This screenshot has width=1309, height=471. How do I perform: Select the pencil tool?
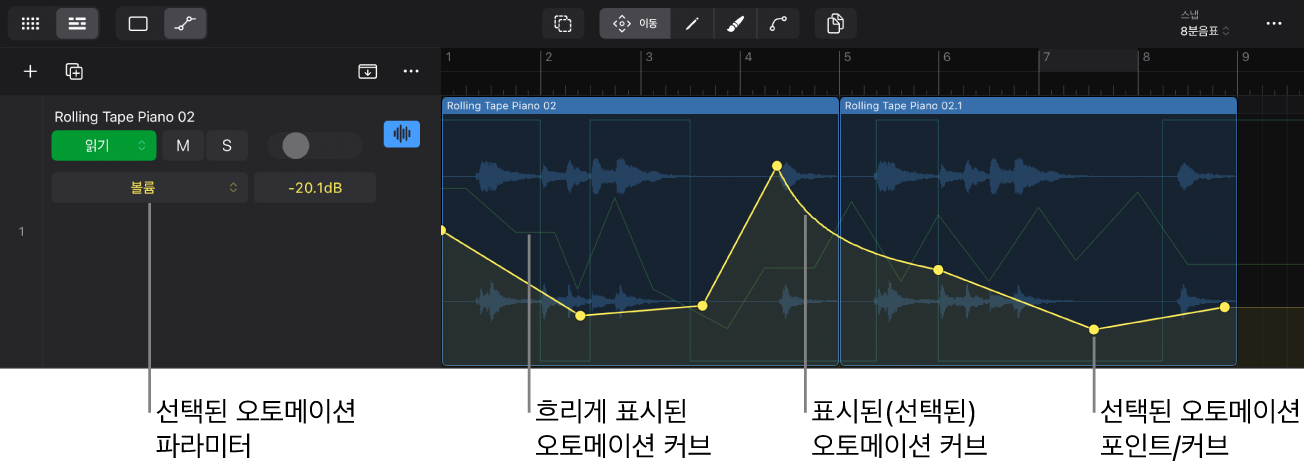(691, 23)
